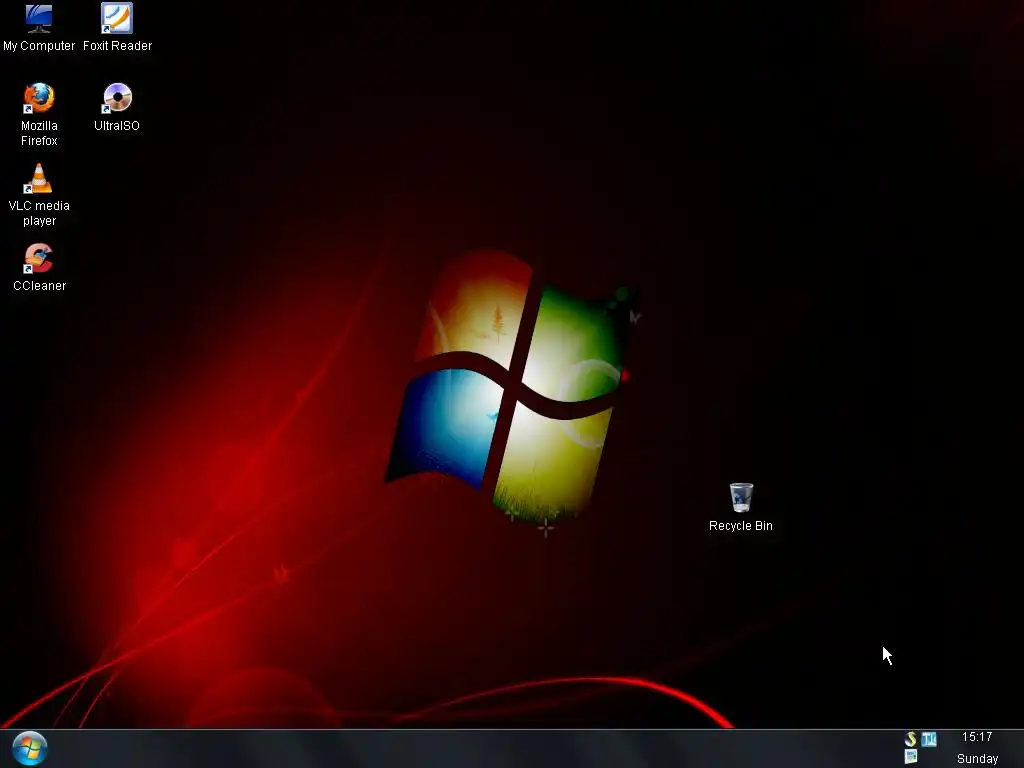
Task: Select the Recycle Bin icon
Action: (741, 498)
